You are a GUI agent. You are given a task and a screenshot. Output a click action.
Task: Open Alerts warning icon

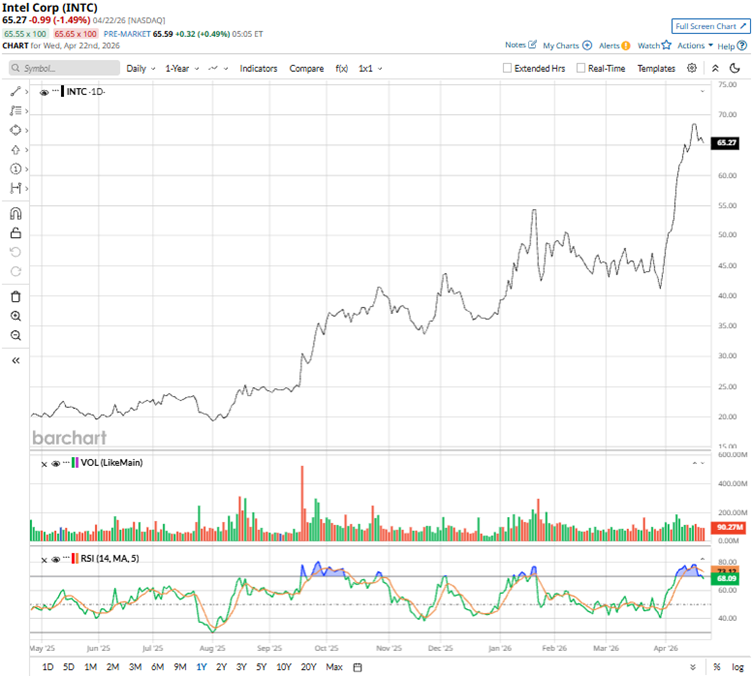click(626, 46)
